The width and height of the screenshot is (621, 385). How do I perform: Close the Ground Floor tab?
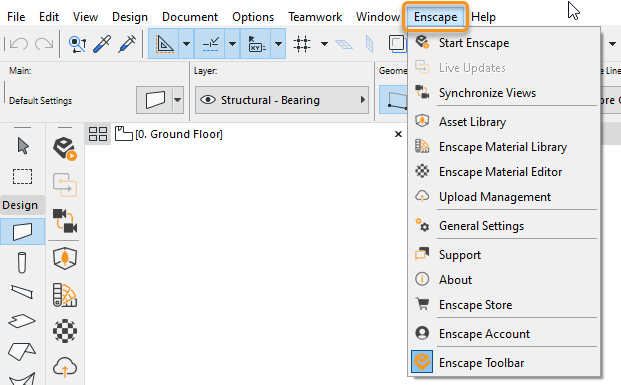(398, 134)
